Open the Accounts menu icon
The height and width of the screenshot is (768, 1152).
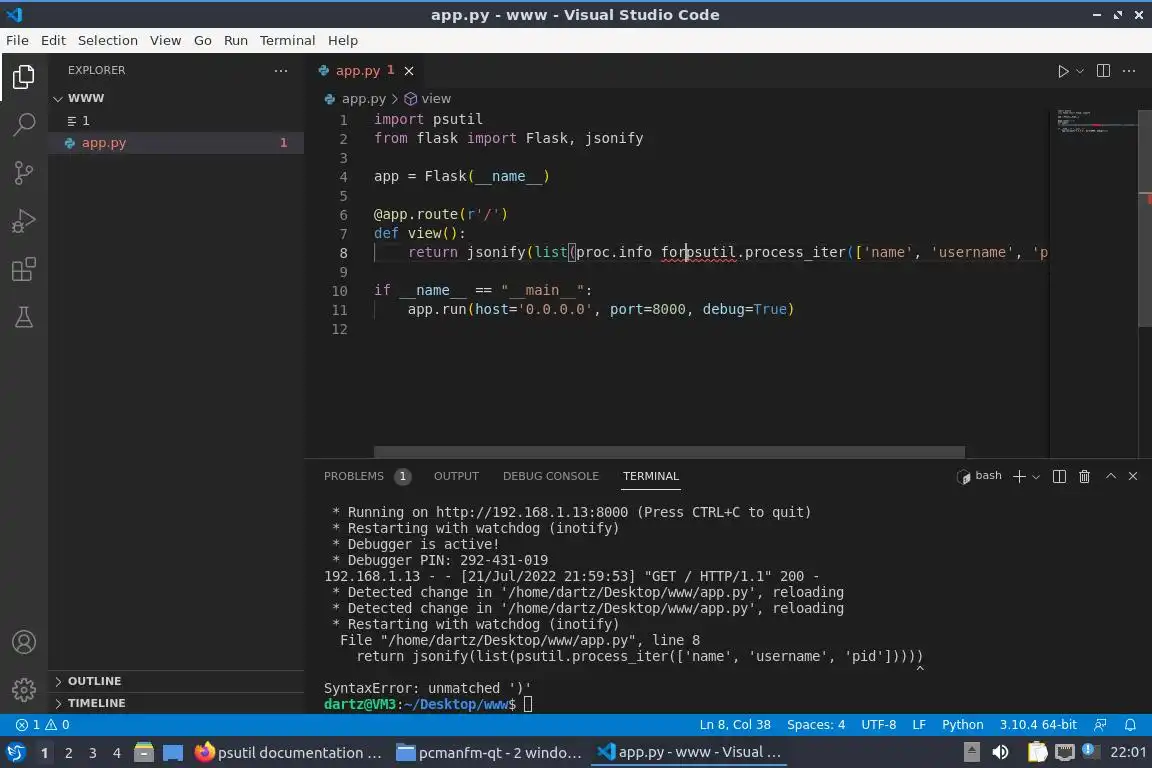click(24, 642)
